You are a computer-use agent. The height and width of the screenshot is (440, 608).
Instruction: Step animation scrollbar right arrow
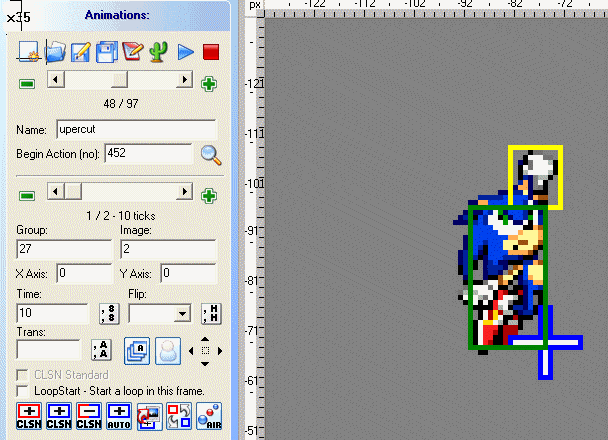[x=185, y=80]
